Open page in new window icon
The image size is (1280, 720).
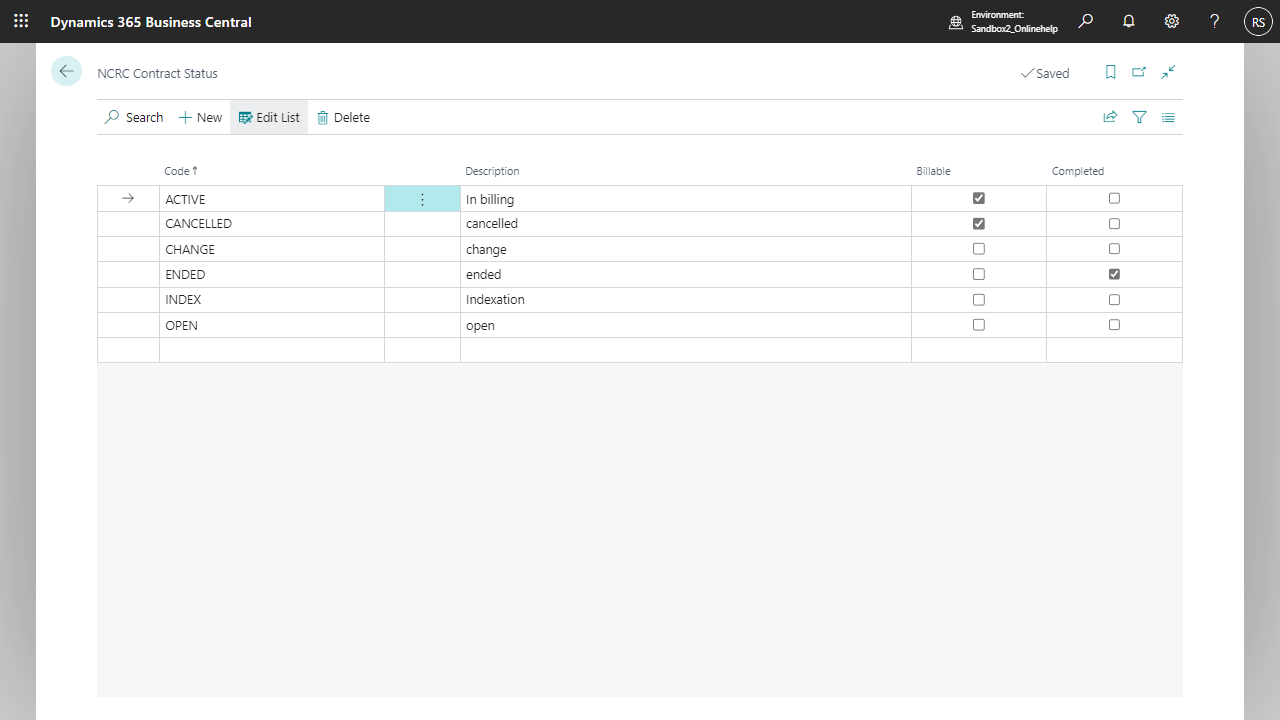pyautogui.click(x=1139, y=72)
